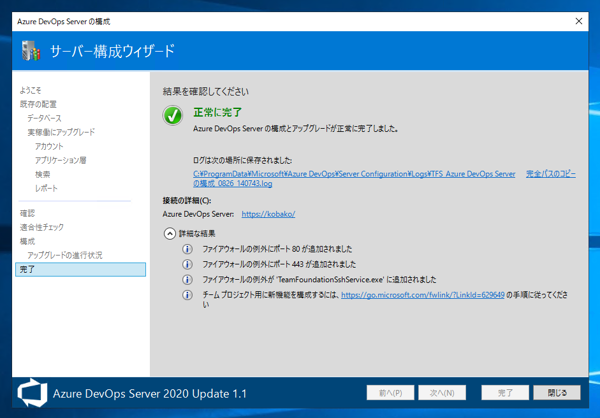Image resolution: width=600 pixels, height=418 pixels.
Task: Select 適合性チェック step in sidebar
Action: pyautogui.click(x=42, y=227)
